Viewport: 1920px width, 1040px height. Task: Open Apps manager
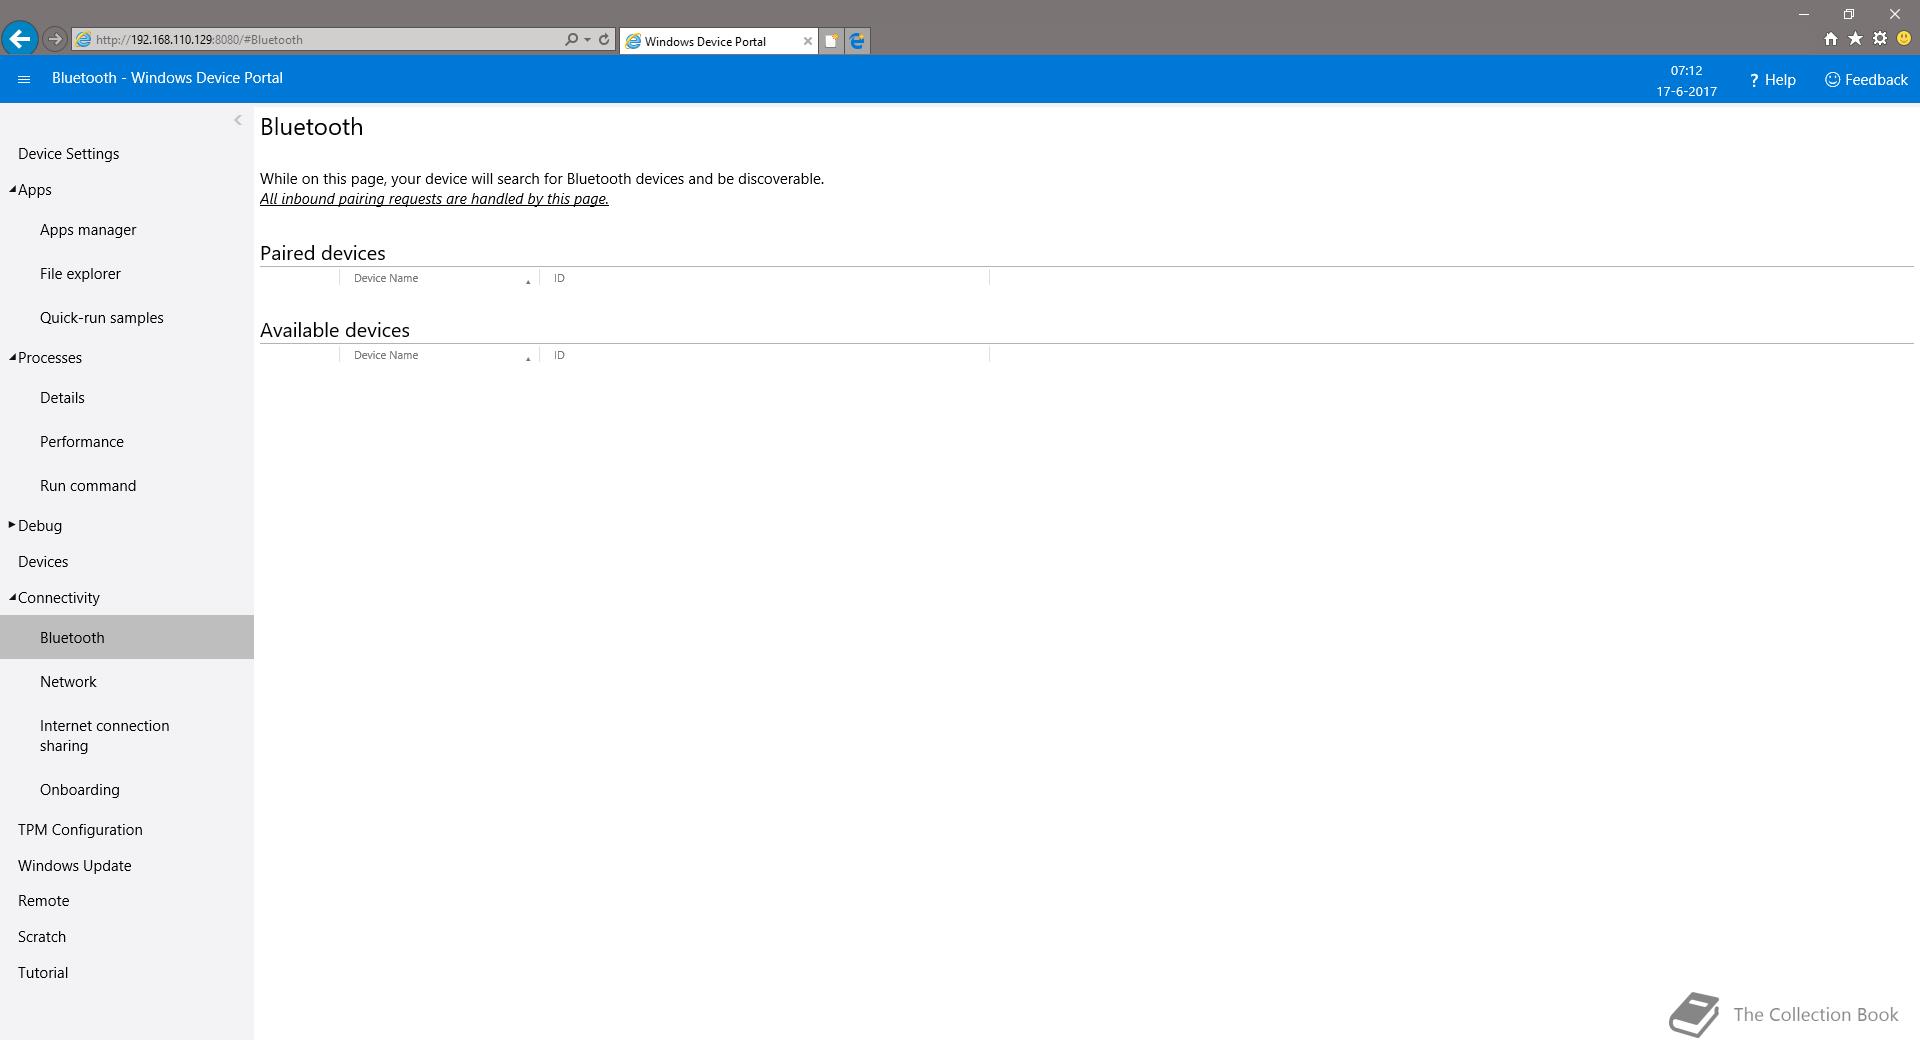pos(88,230)
